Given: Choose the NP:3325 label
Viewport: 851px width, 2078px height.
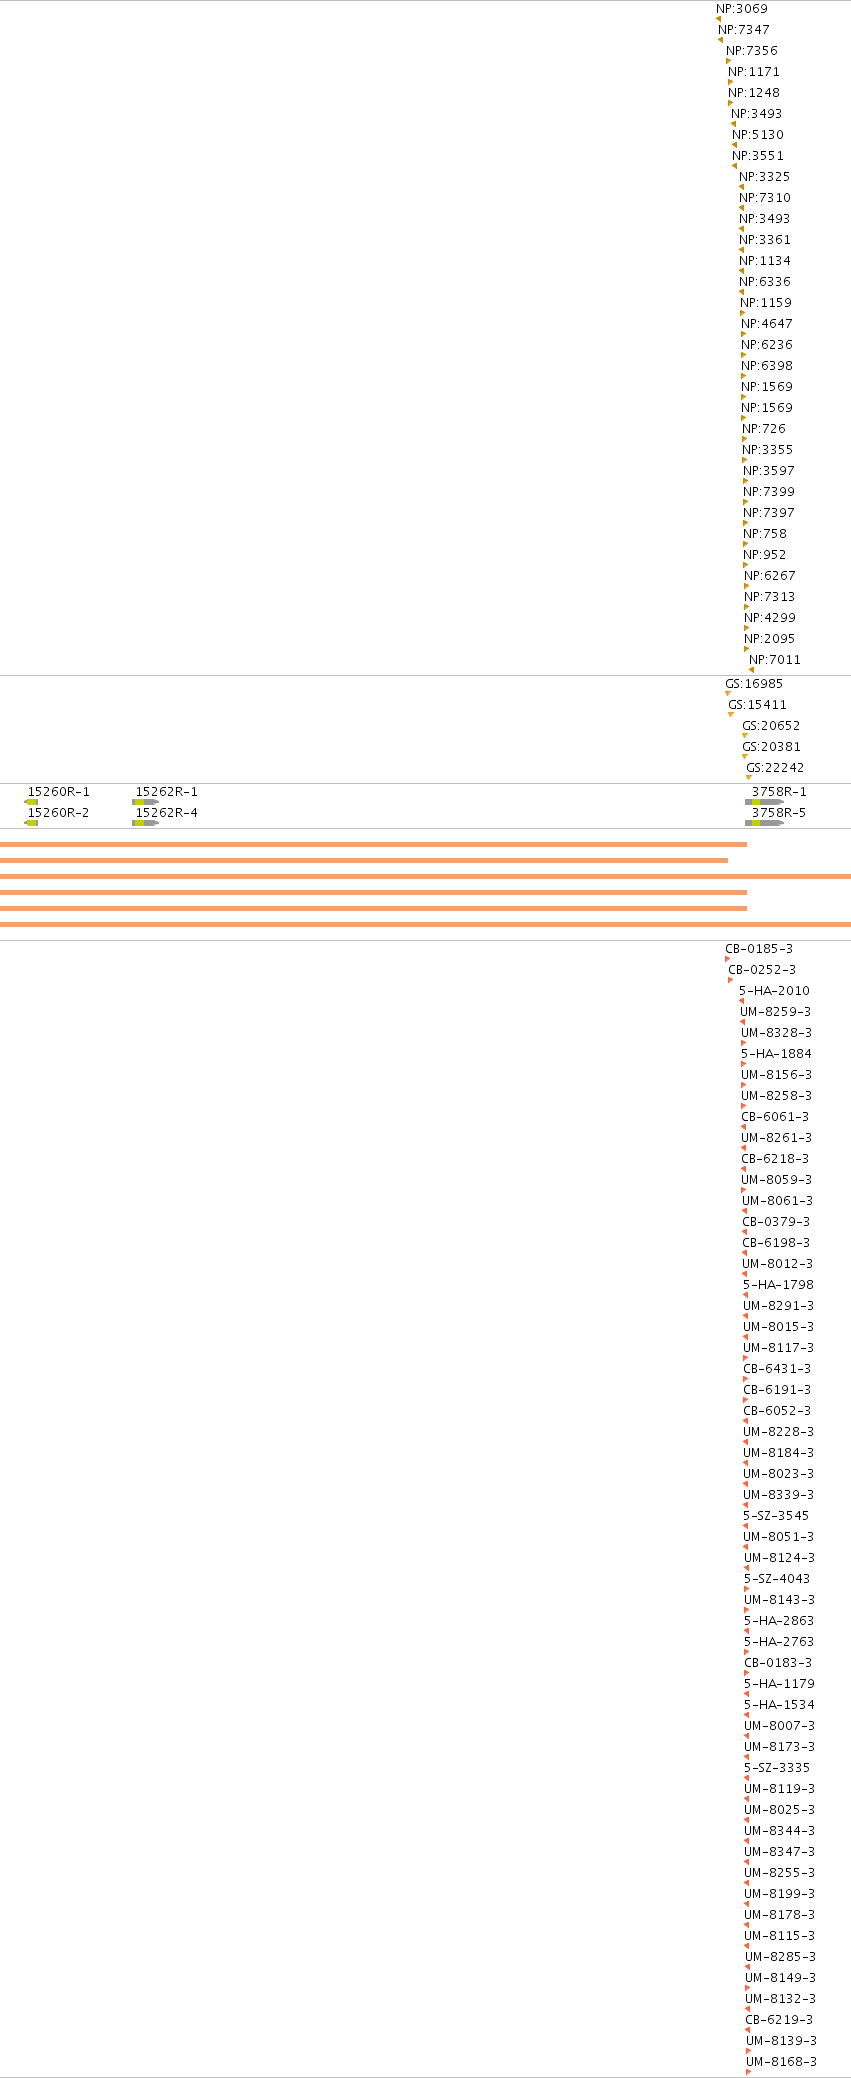Looking at the screenshot, I should (x=765, y=177).
